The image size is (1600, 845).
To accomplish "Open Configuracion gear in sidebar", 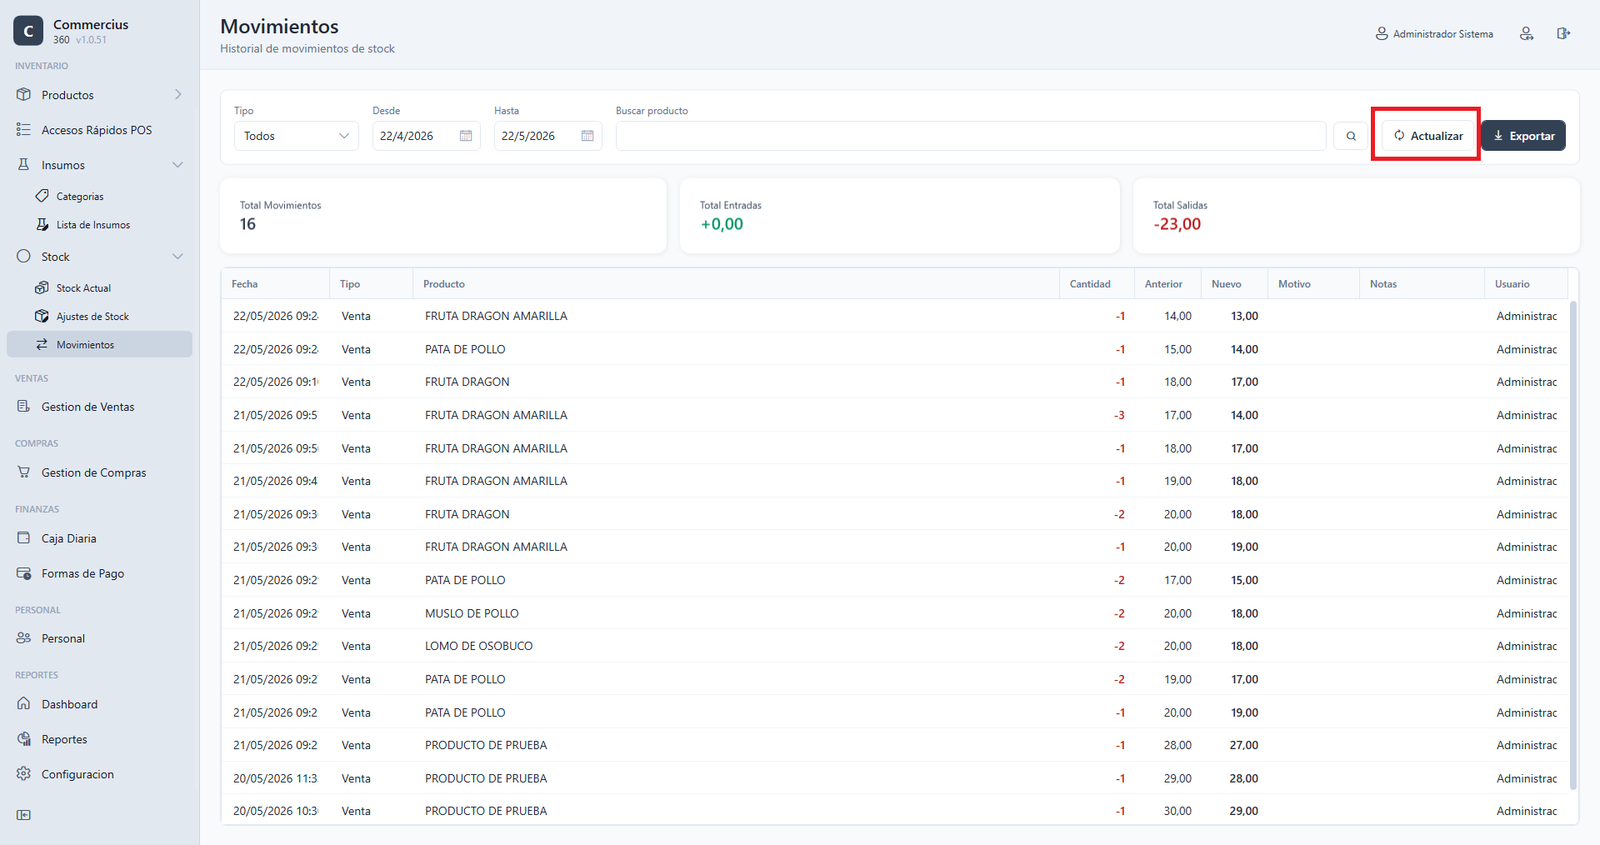I will [24, 774].
